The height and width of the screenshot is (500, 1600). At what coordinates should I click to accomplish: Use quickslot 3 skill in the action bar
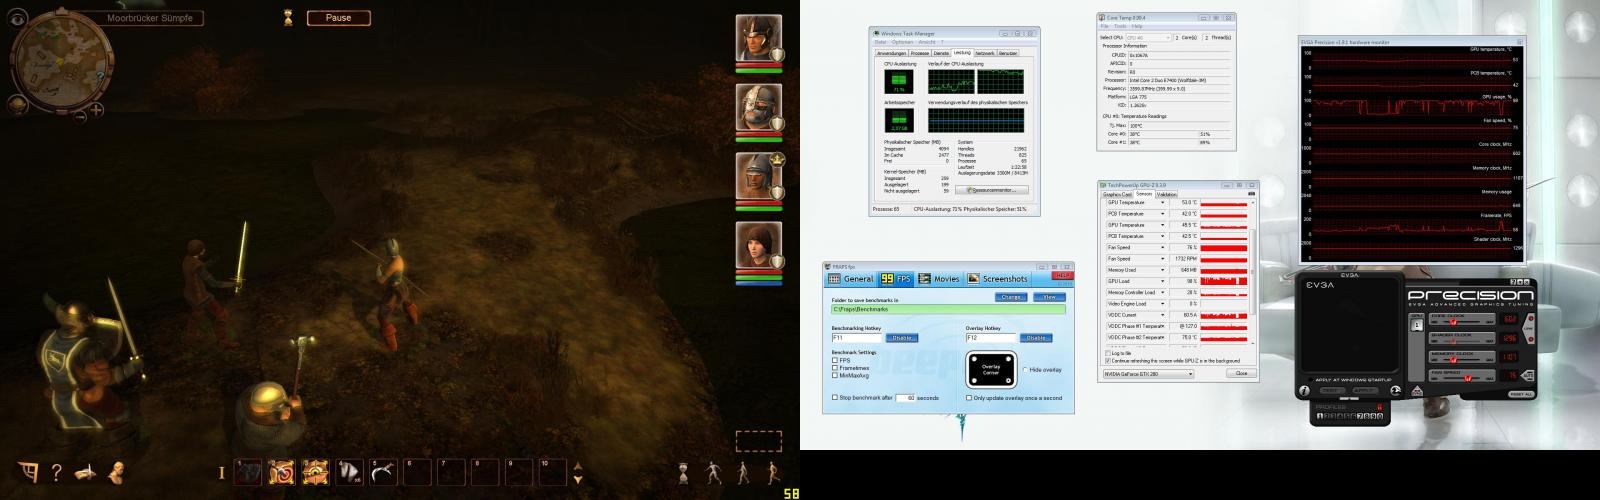316,471
